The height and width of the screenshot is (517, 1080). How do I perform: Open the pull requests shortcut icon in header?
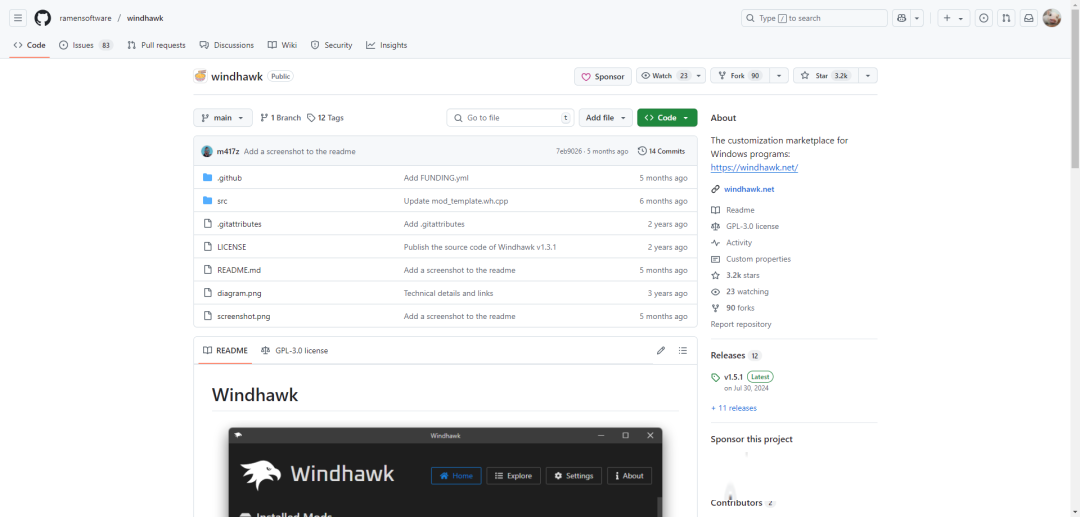pyautogui.click(x=1006, y=19)
